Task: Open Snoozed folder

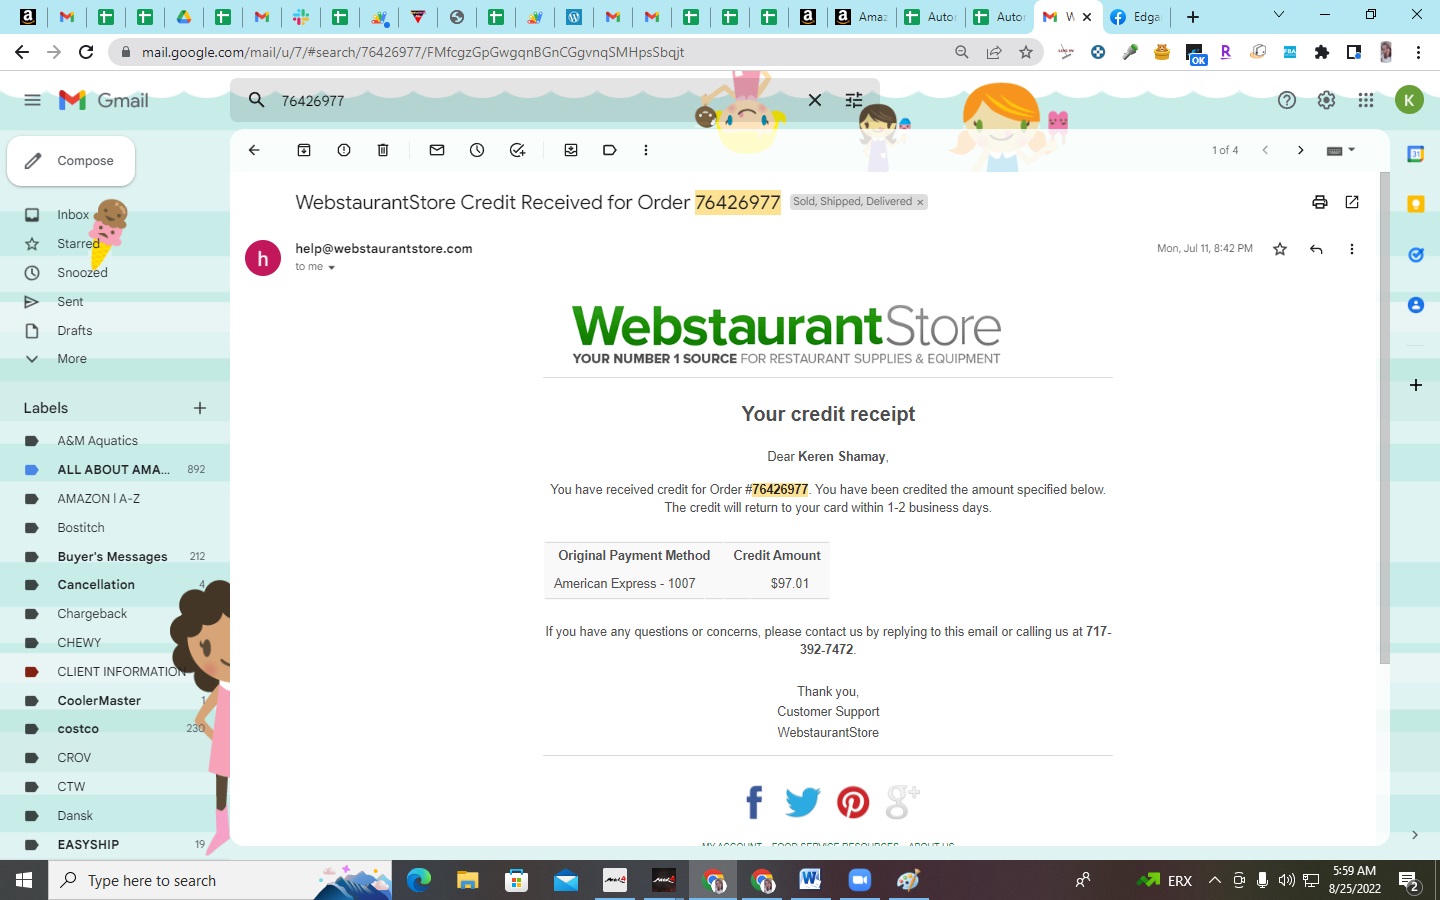Action: click(82, 273)
